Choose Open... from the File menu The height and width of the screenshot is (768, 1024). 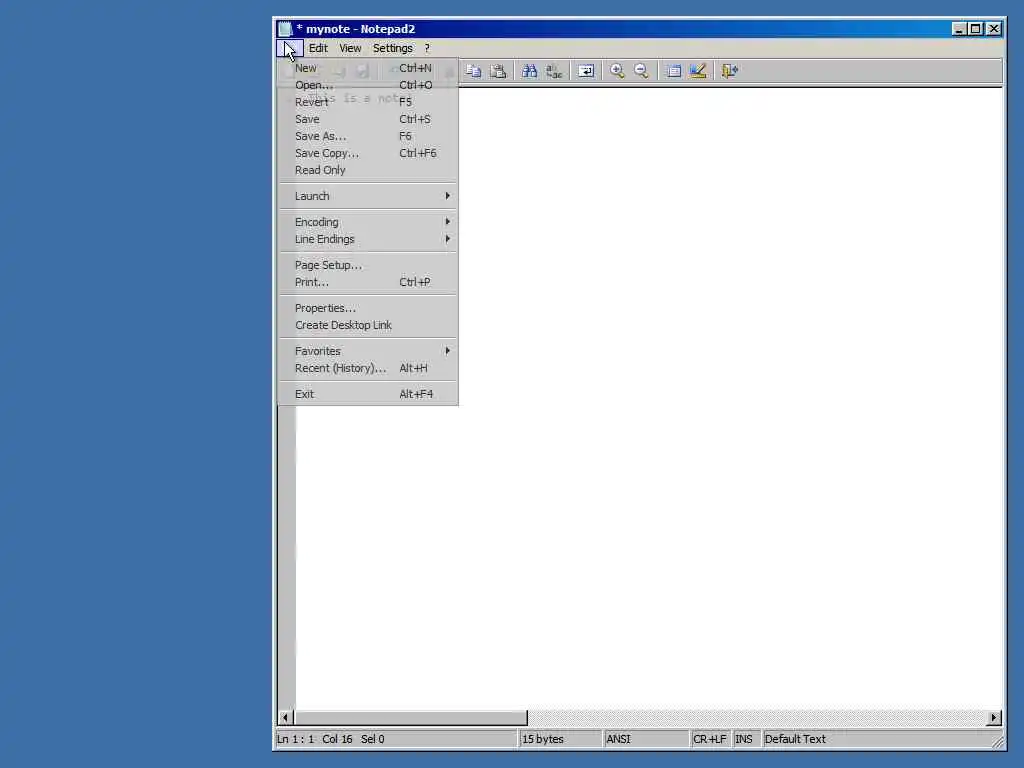point(368,85)
